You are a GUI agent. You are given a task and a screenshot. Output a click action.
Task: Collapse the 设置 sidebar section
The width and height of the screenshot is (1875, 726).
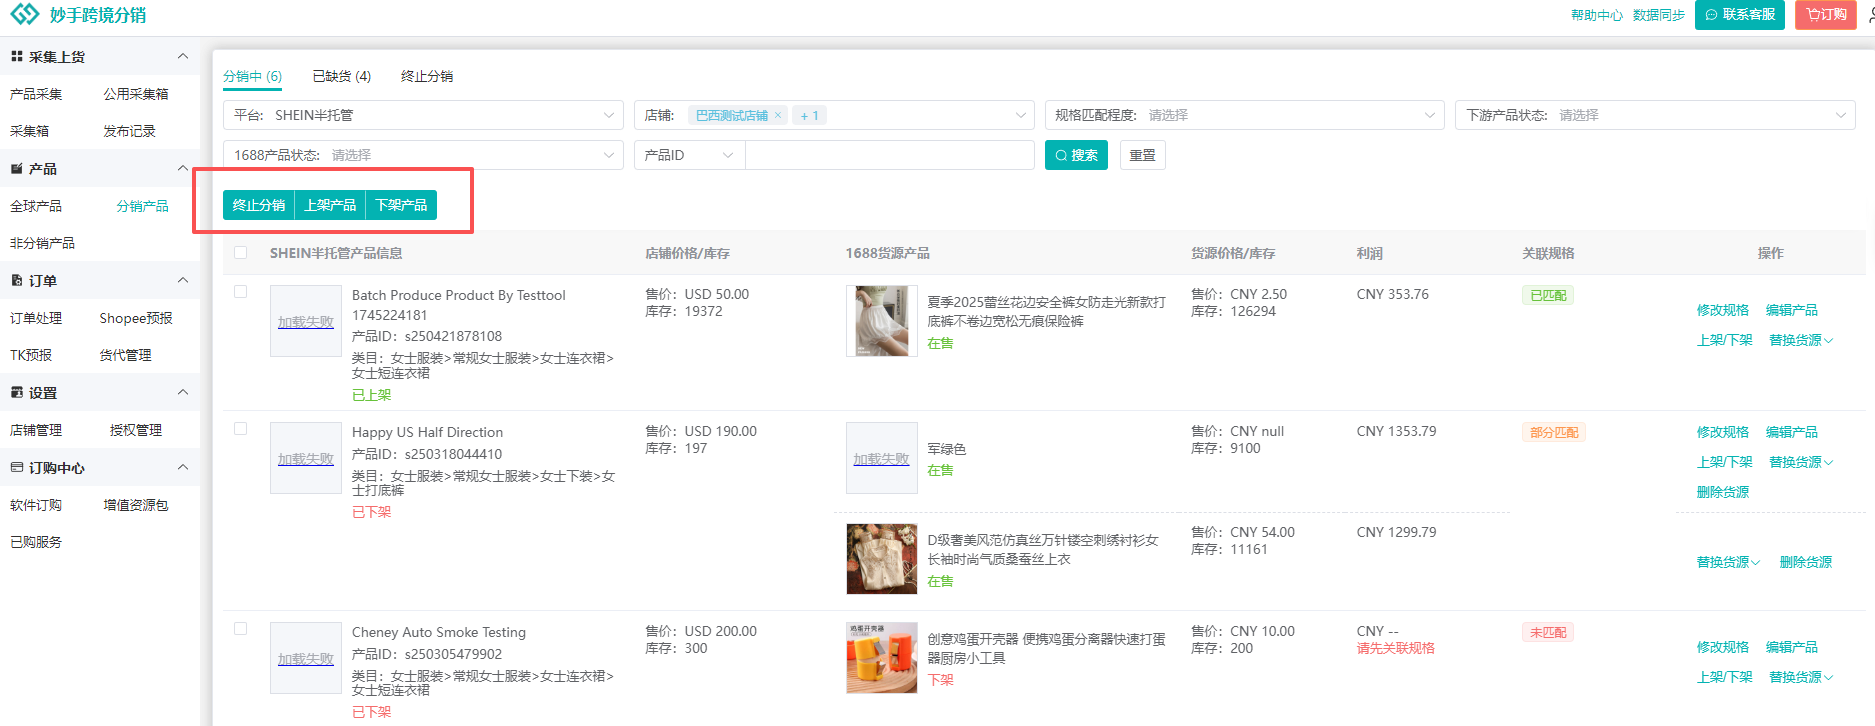183,393
